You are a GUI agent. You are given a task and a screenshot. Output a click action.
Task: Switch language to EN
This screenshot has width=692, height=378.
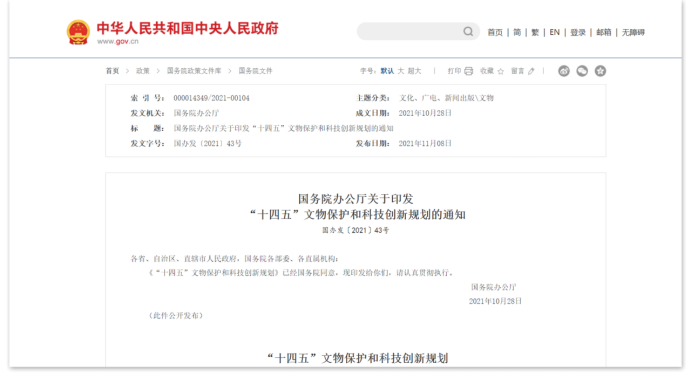(554, 32)
